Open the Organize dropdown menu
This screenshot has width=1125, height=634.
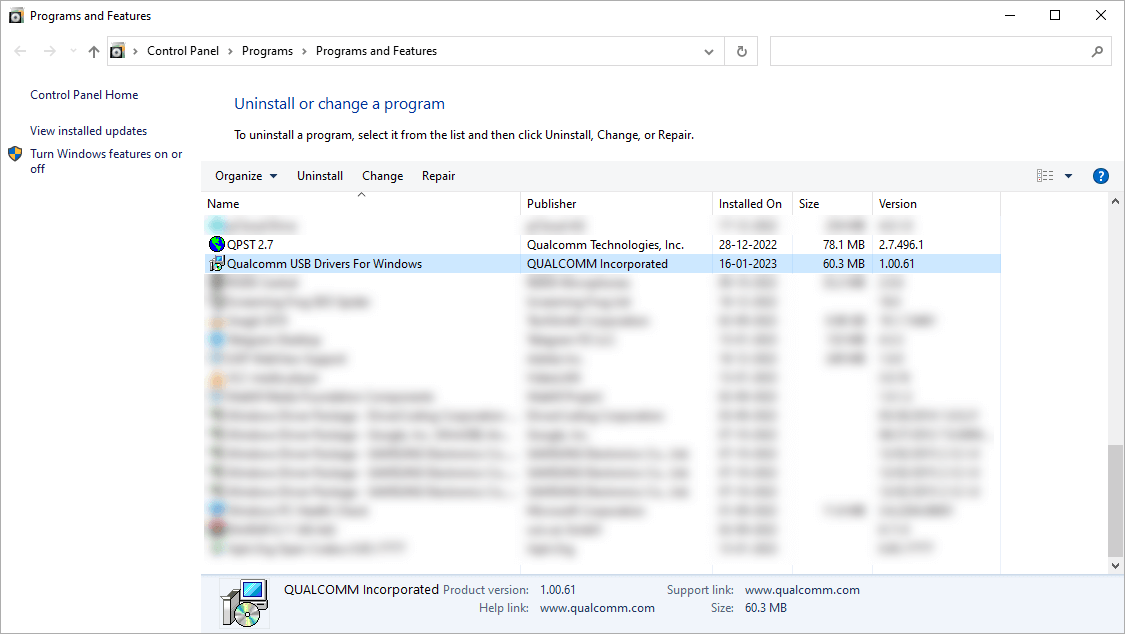pos(244,175)
